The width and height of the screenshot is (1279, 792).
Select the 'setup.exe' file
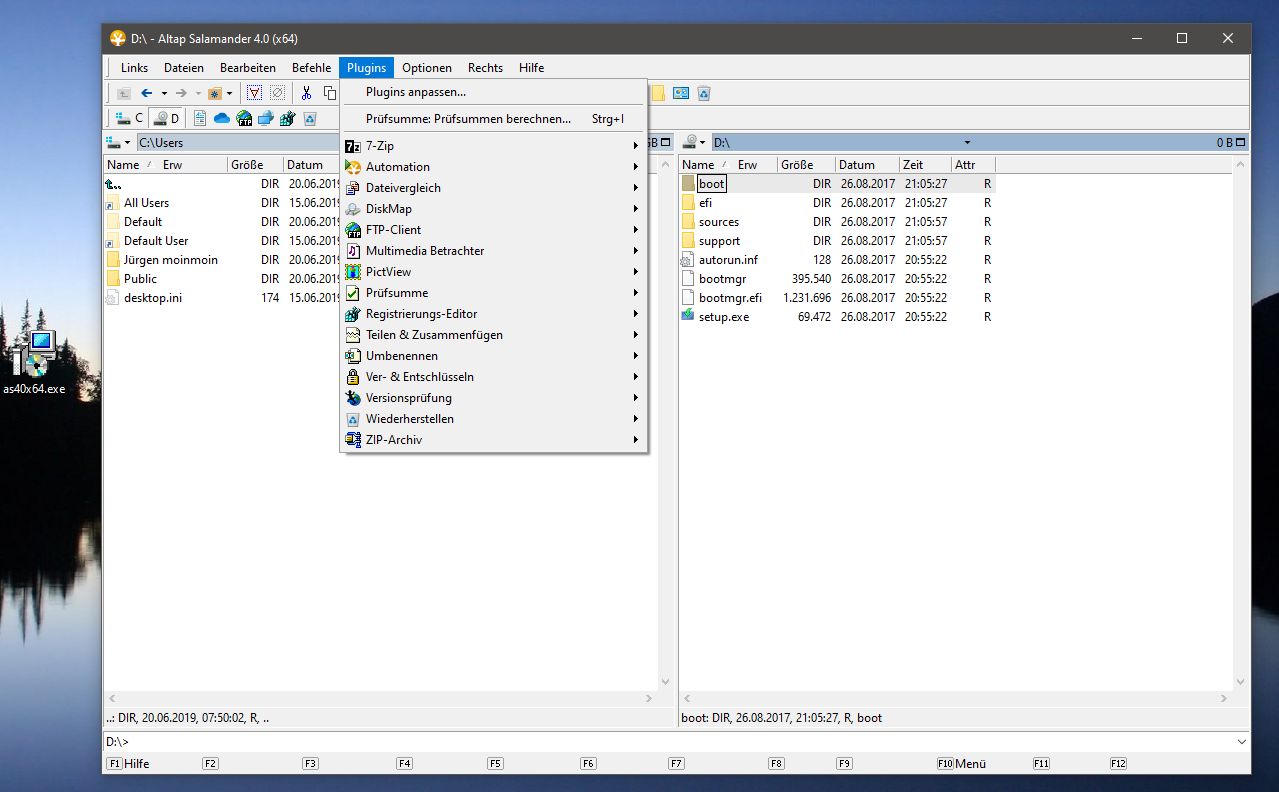click(x=724, y=317)
